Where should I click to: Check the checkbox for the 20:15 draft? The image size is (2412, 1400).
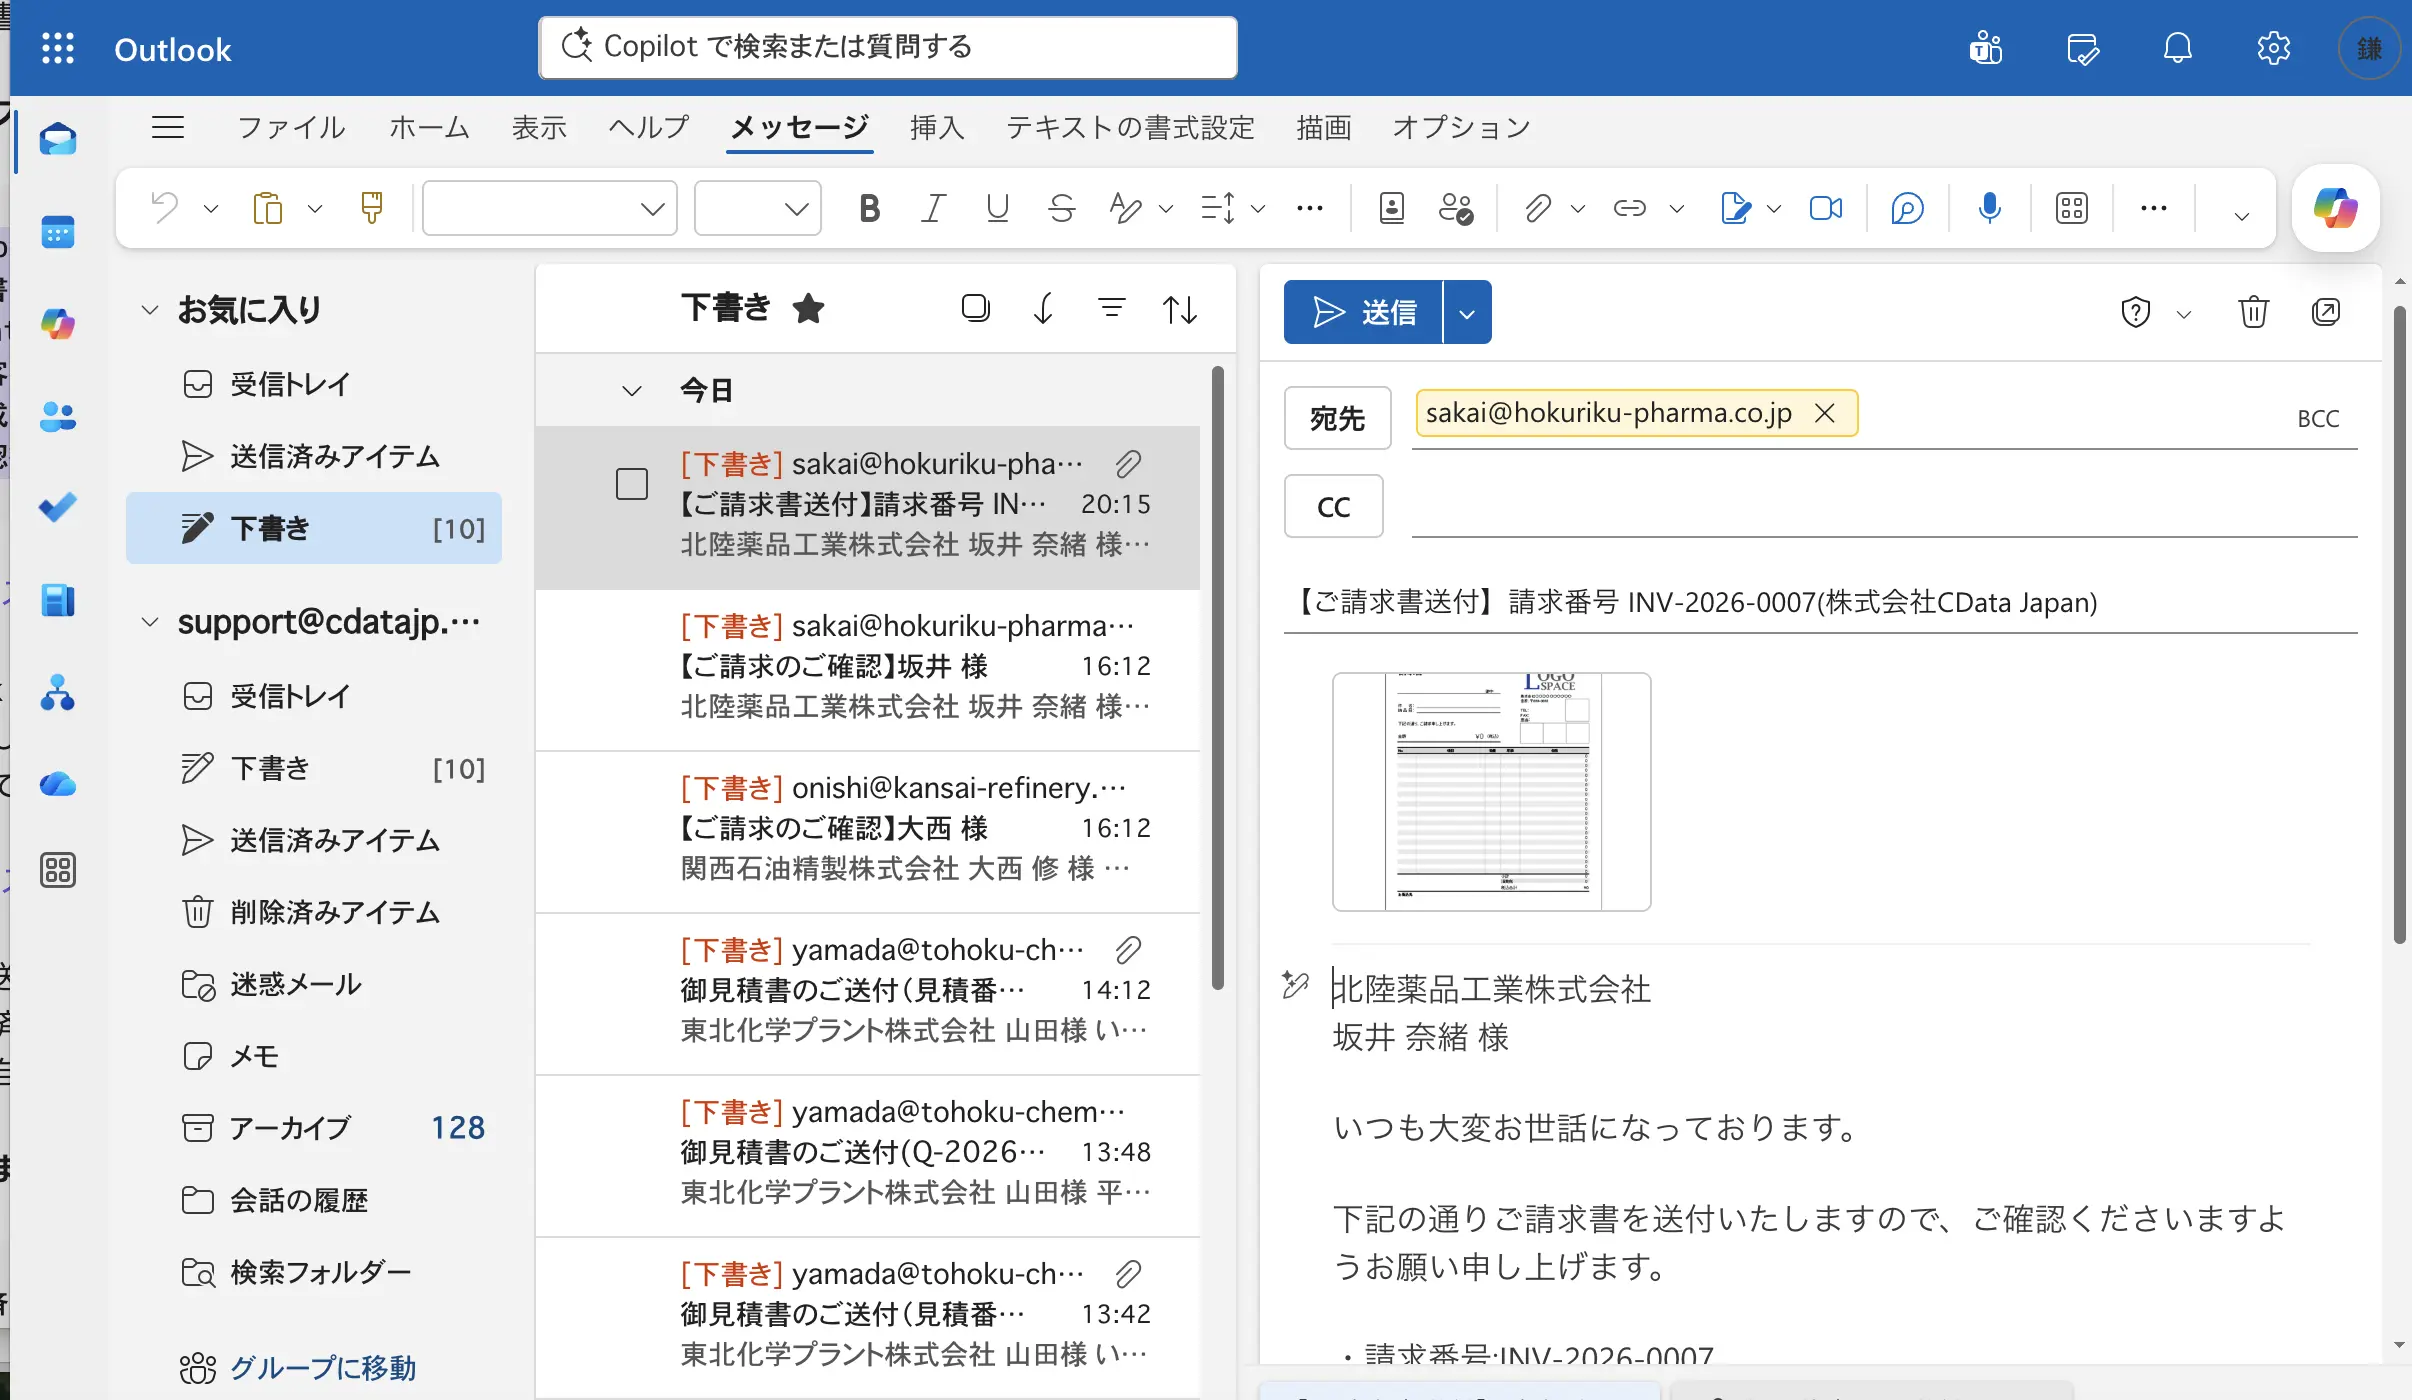click(632, 484)
